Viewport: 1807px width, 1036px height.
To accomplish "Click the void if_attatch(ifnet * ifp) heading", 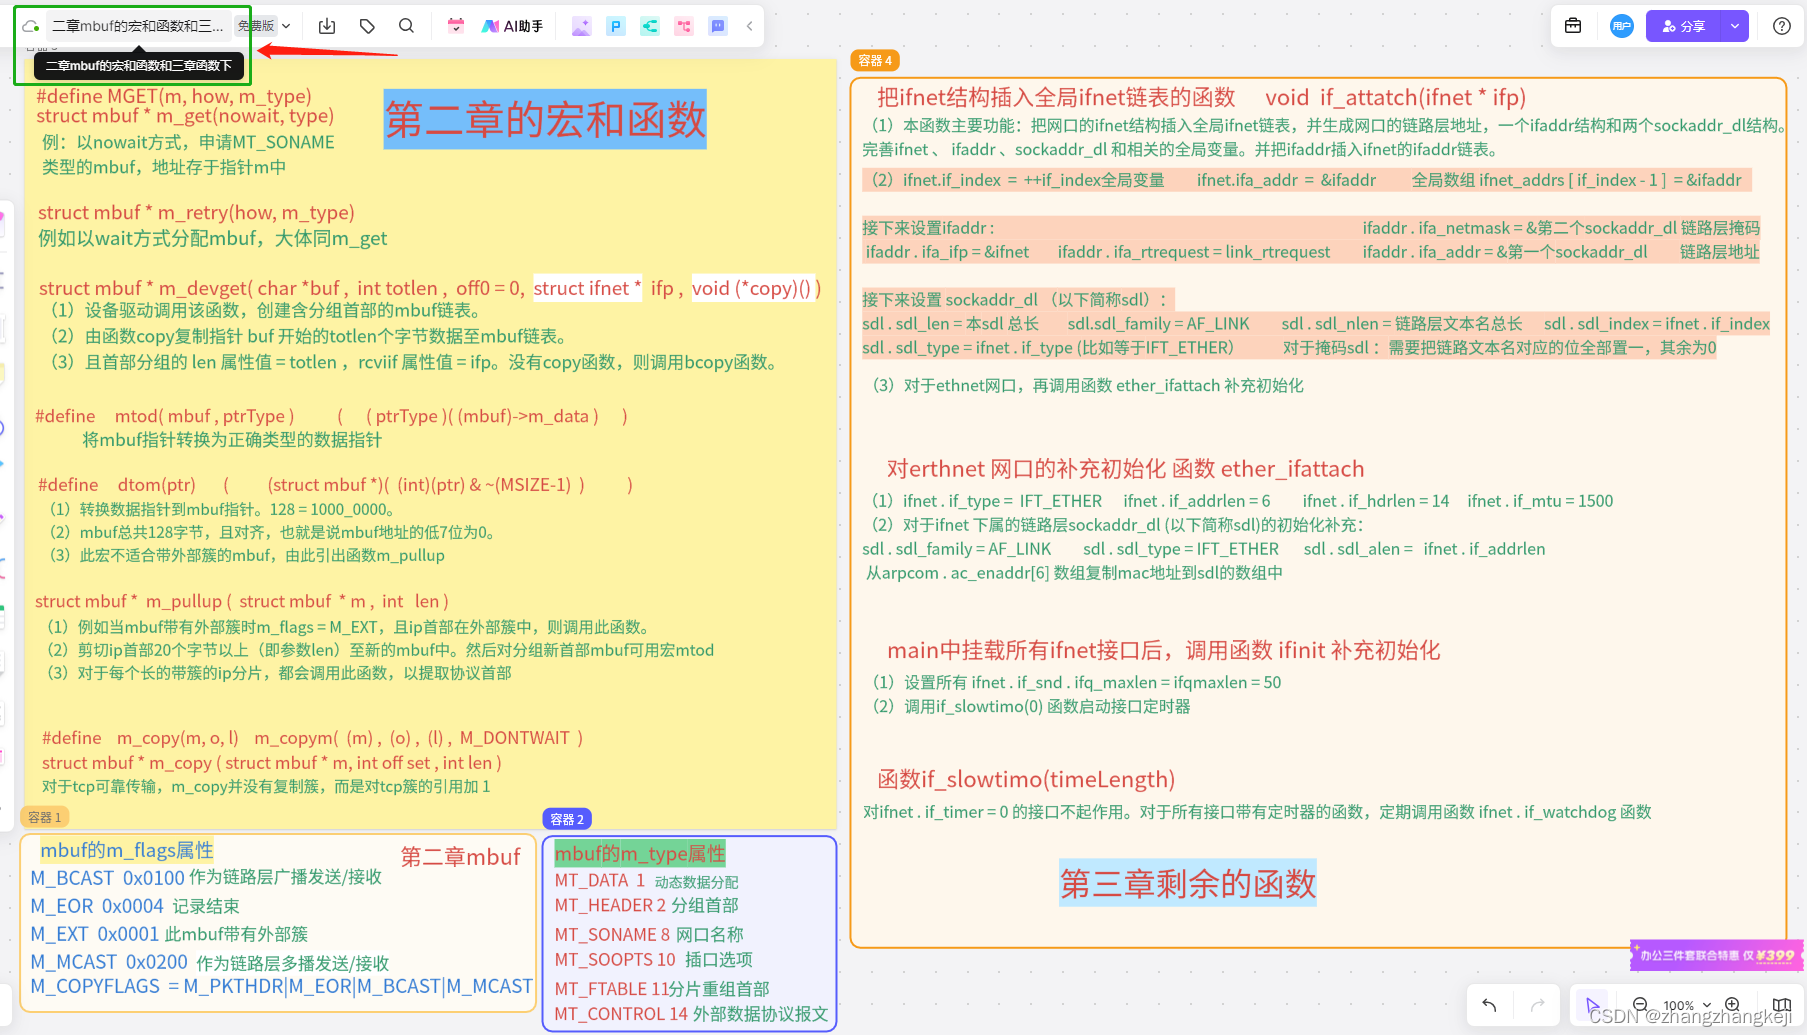I will pos(1395,97).
